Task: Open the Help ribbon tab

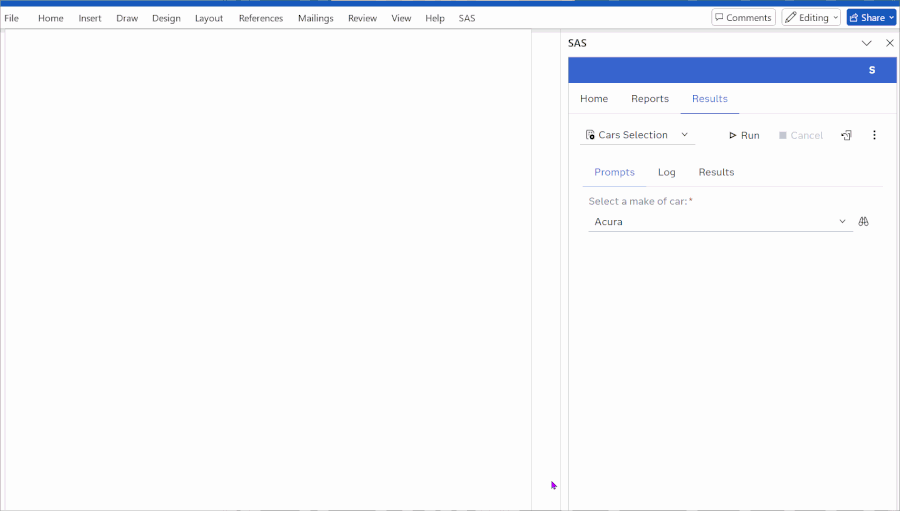Action: pyautogui.click(x=435, y=18)
